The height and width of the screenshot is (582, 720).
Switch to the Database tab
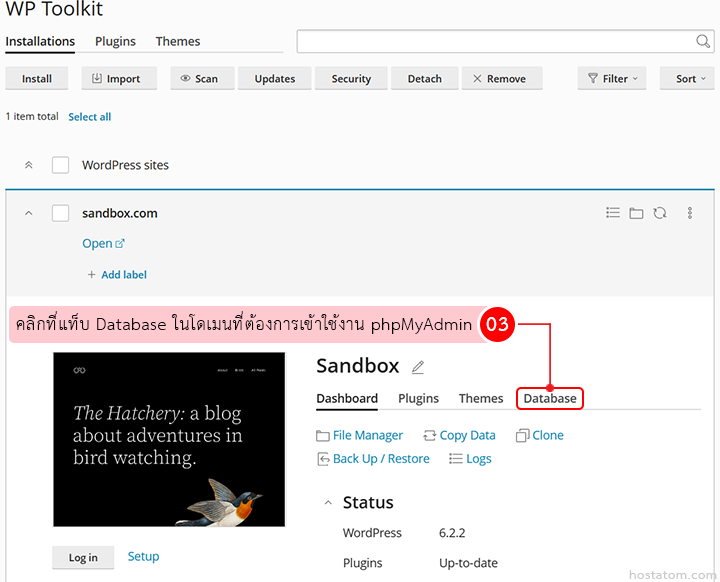point(550,398)
